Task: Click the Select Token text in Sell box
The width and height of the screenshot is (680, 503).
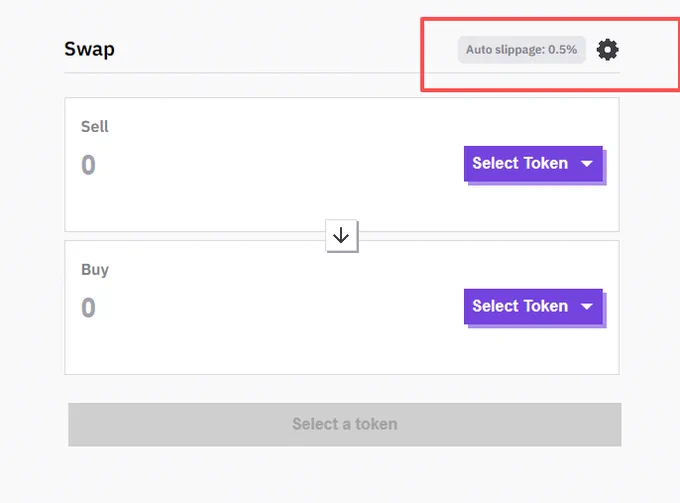Action: coord(520,163)
